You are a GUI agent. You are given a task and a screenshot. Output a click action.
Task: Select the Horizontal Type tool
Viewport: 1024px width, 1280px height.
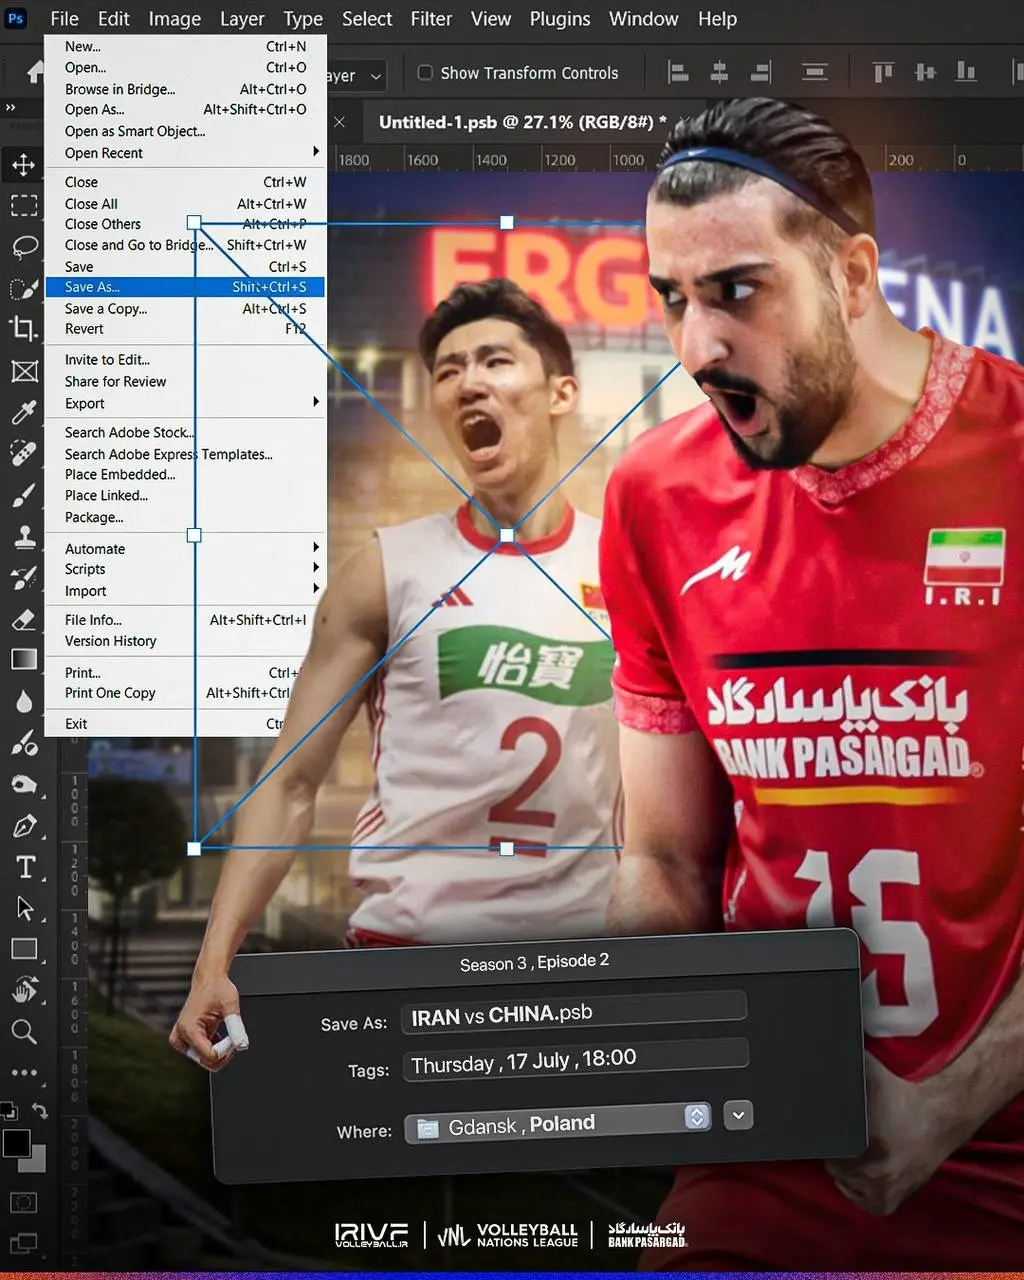pyautogui.click(x=25, y=867)
